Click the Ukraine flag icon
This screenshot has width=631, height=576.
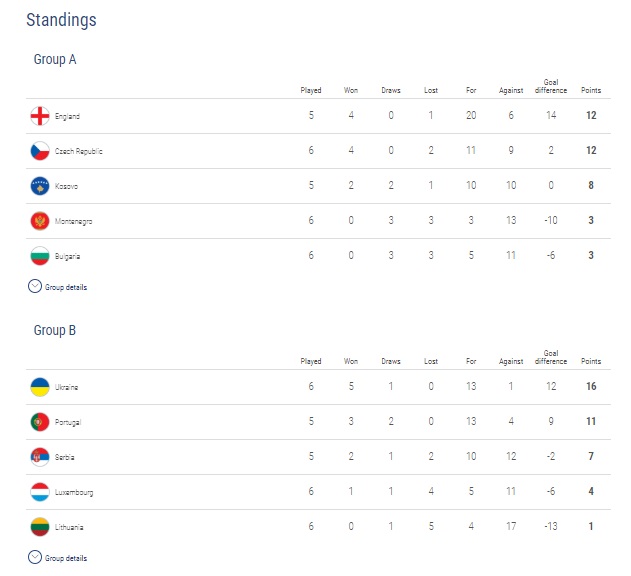coord(40,387)
